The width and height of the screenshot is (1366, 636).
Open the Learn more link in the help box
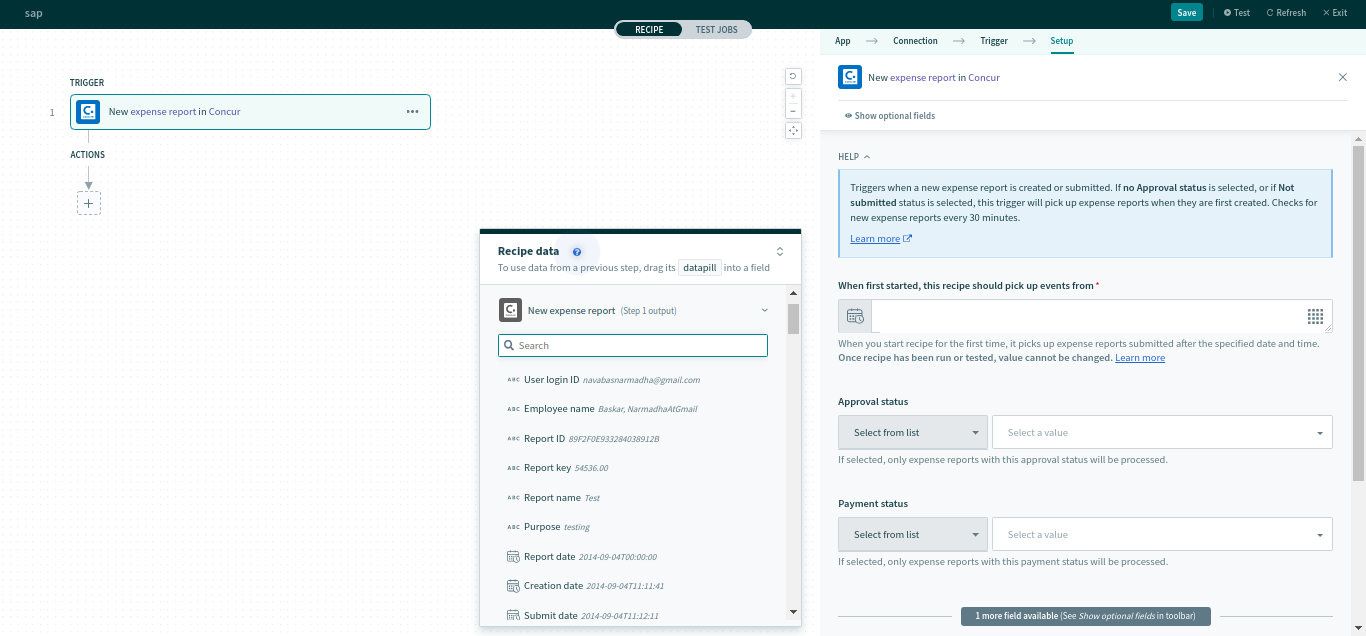tap(874, 238)
